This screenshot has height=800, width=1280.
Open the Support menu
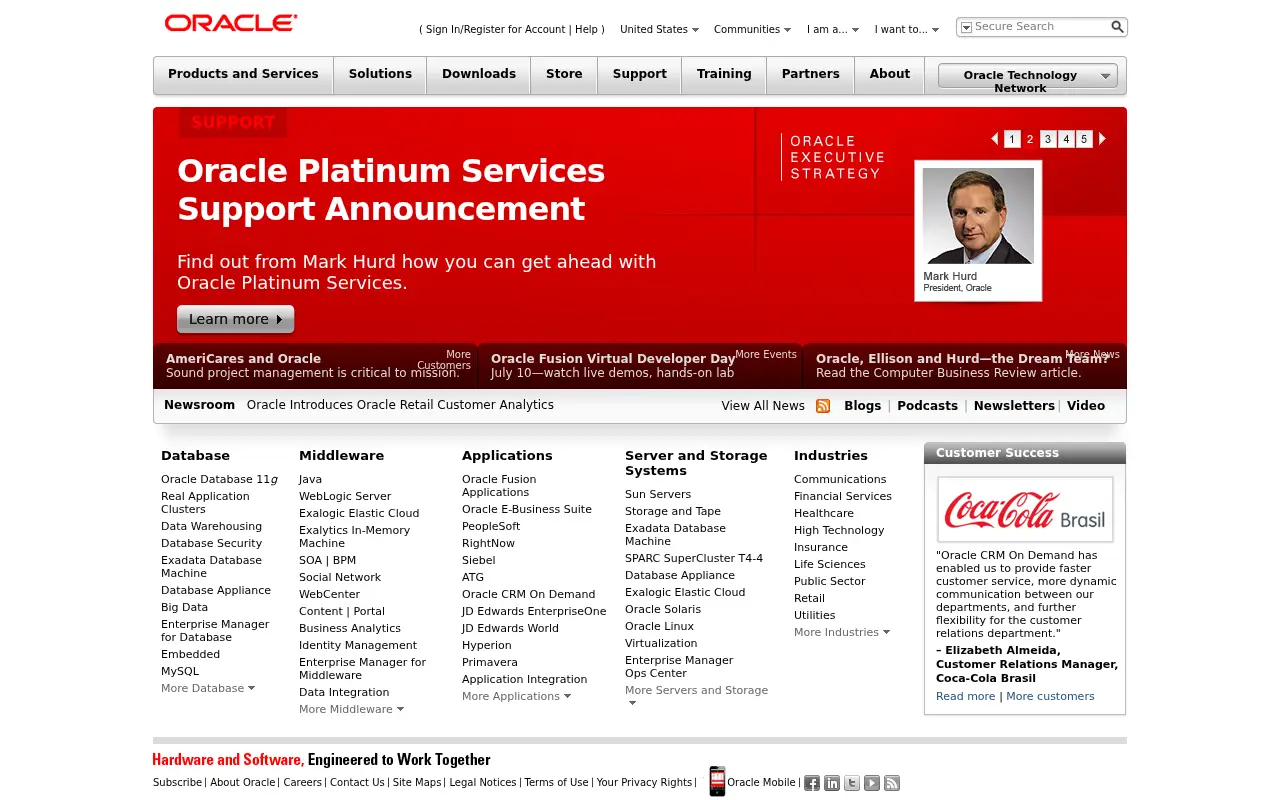click(x=640, y=74)
